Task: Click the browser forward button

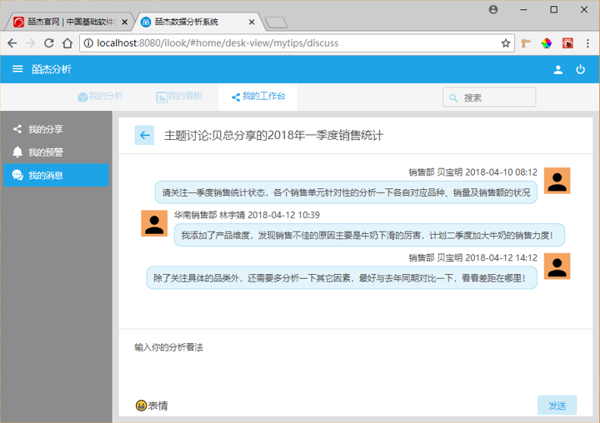Action: [x=31, y=43]
